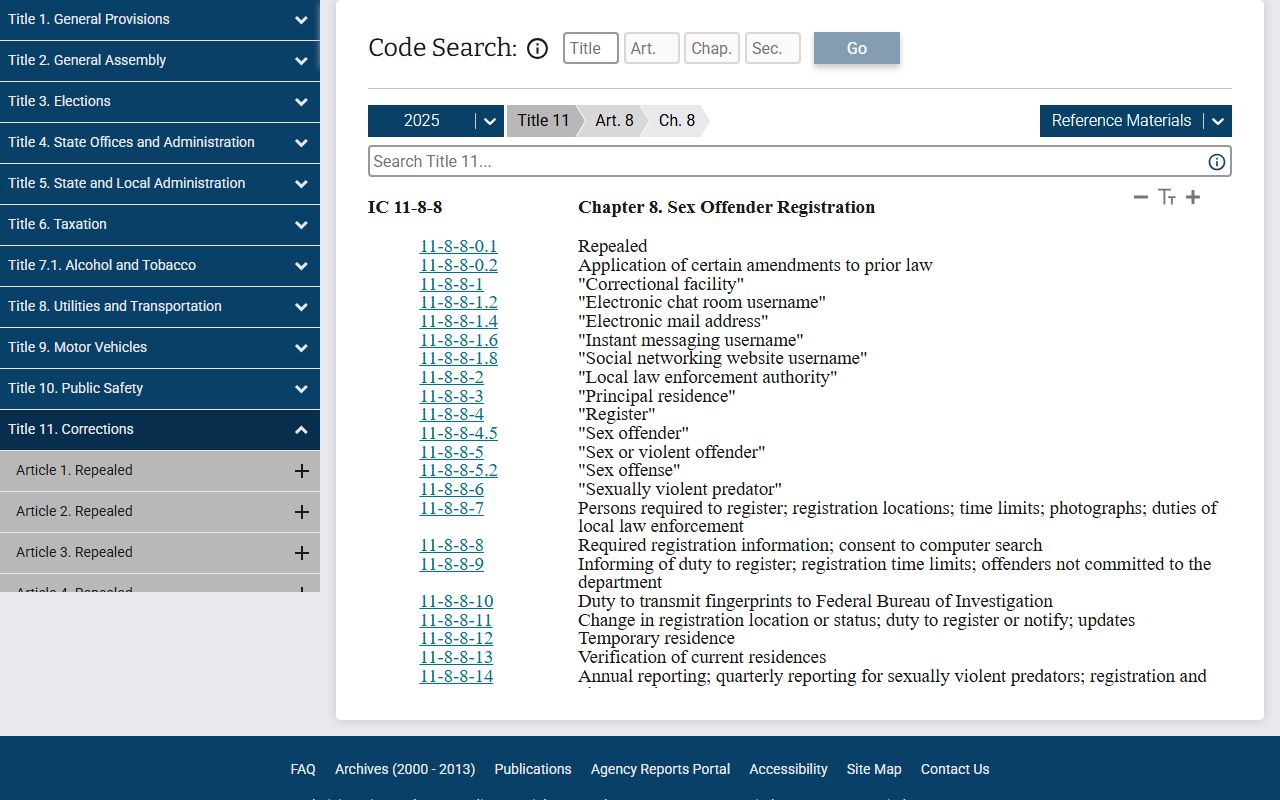Open the FAQ footer link

click(303, 769)
